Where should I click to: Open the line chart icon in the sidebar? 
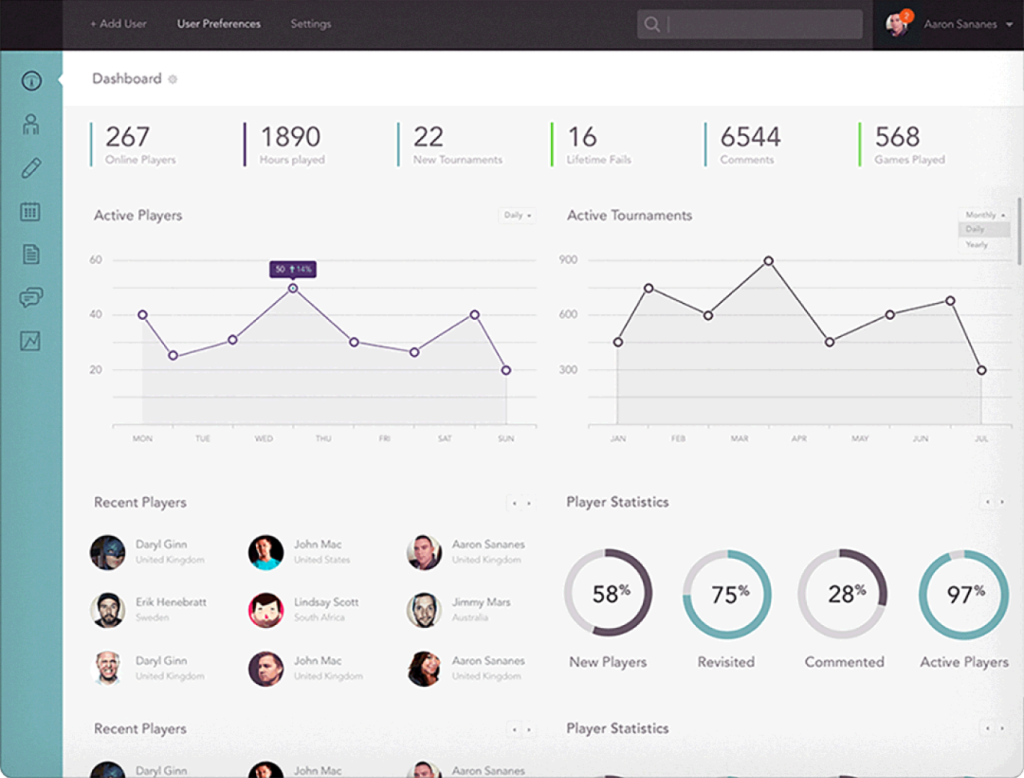[x=31, y=341]
